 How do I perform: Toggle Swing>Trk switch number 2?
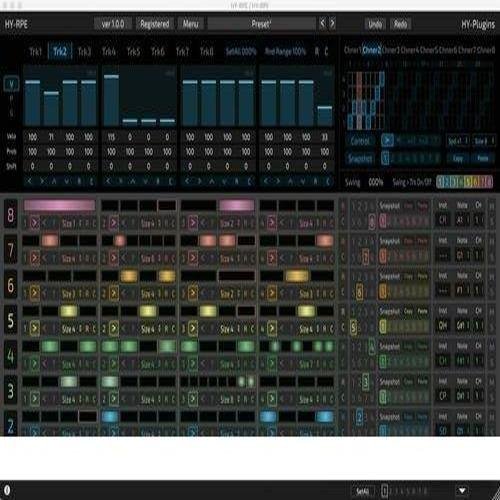(448, 182)
